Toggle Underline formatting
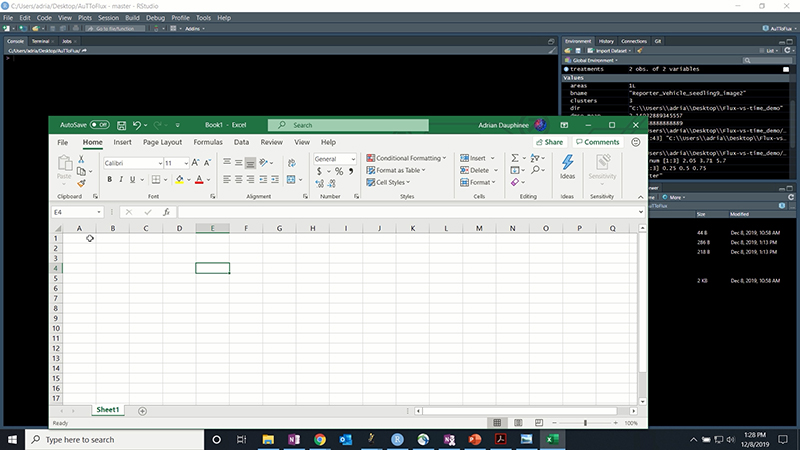The image size is (800, 450). pyautogui.click(x=133, y=180)
